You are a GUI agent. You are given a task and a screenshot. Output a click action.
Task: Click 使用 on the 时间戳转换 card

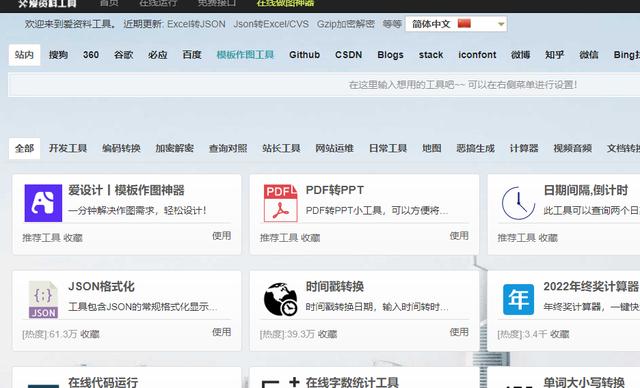click(x=459, y=332)
